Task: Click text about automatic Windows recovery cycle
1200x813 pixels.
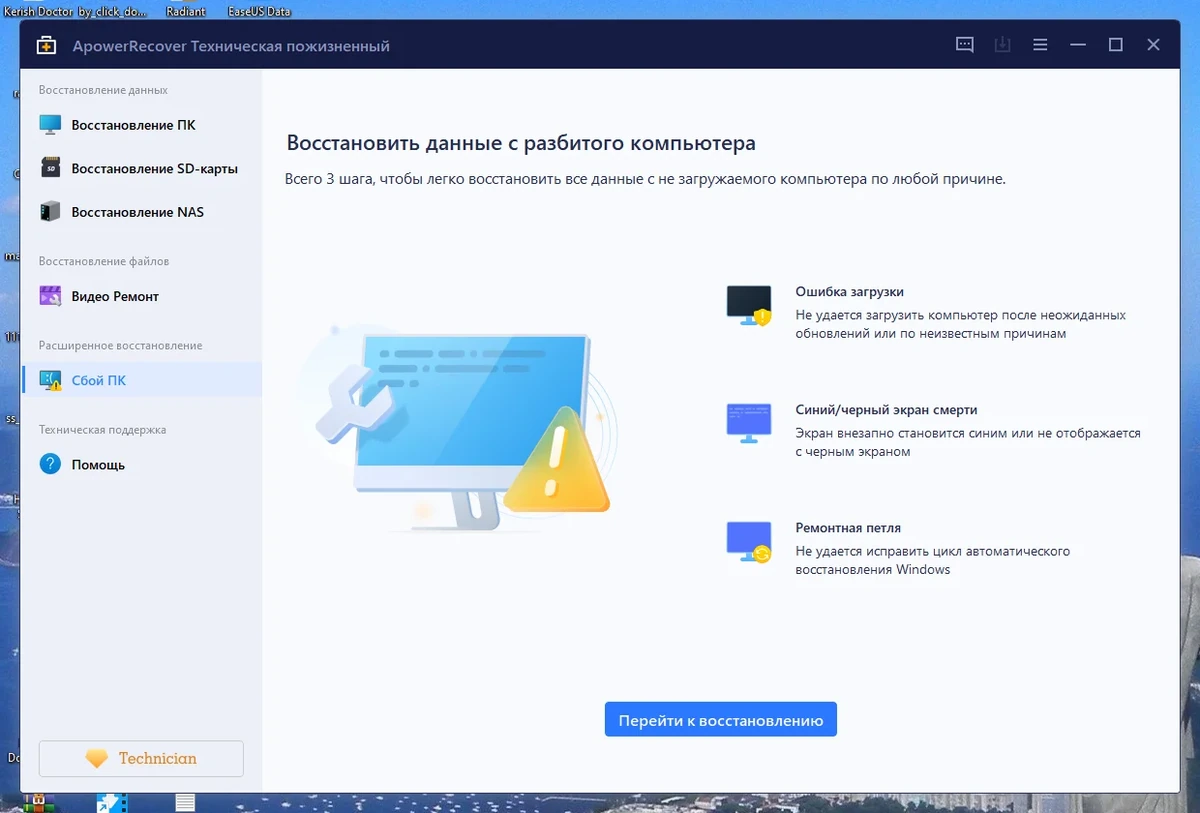Action: click(x=933, y=560)
